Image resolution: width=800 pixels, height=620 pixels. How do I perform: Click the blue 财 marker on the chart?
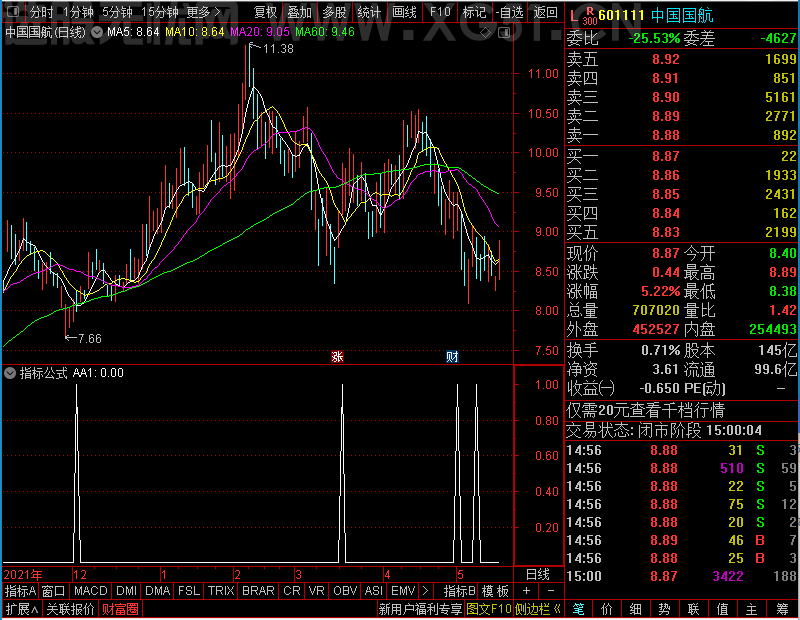tap(452, 356)
